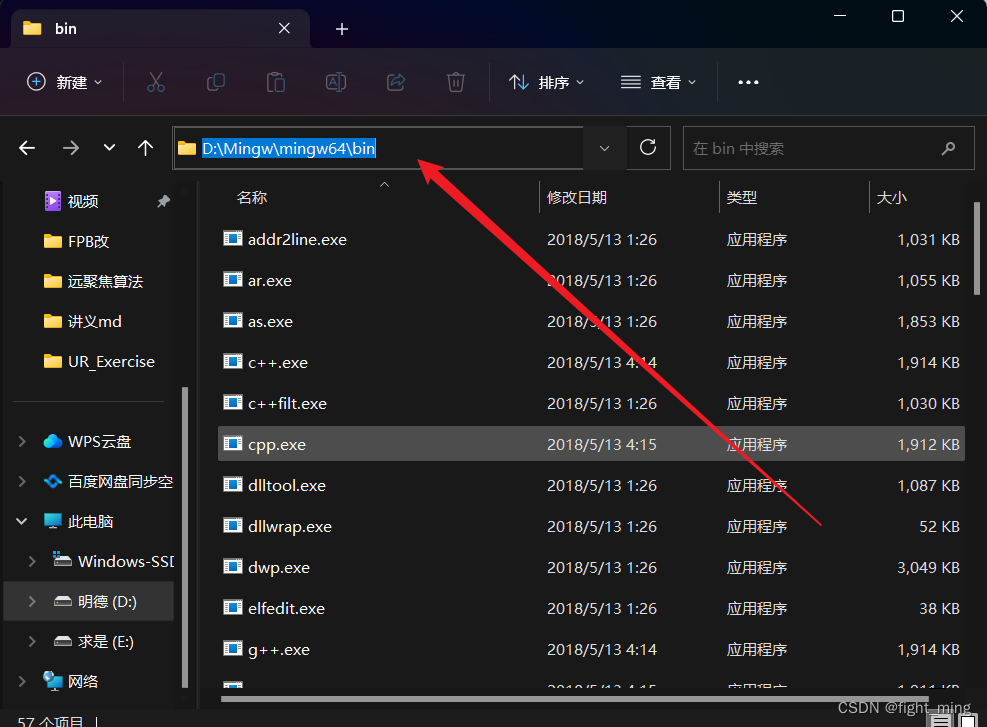Open recent locations dropdown chevron
This screenshot has height=727, width=987.
coord(110,148)
